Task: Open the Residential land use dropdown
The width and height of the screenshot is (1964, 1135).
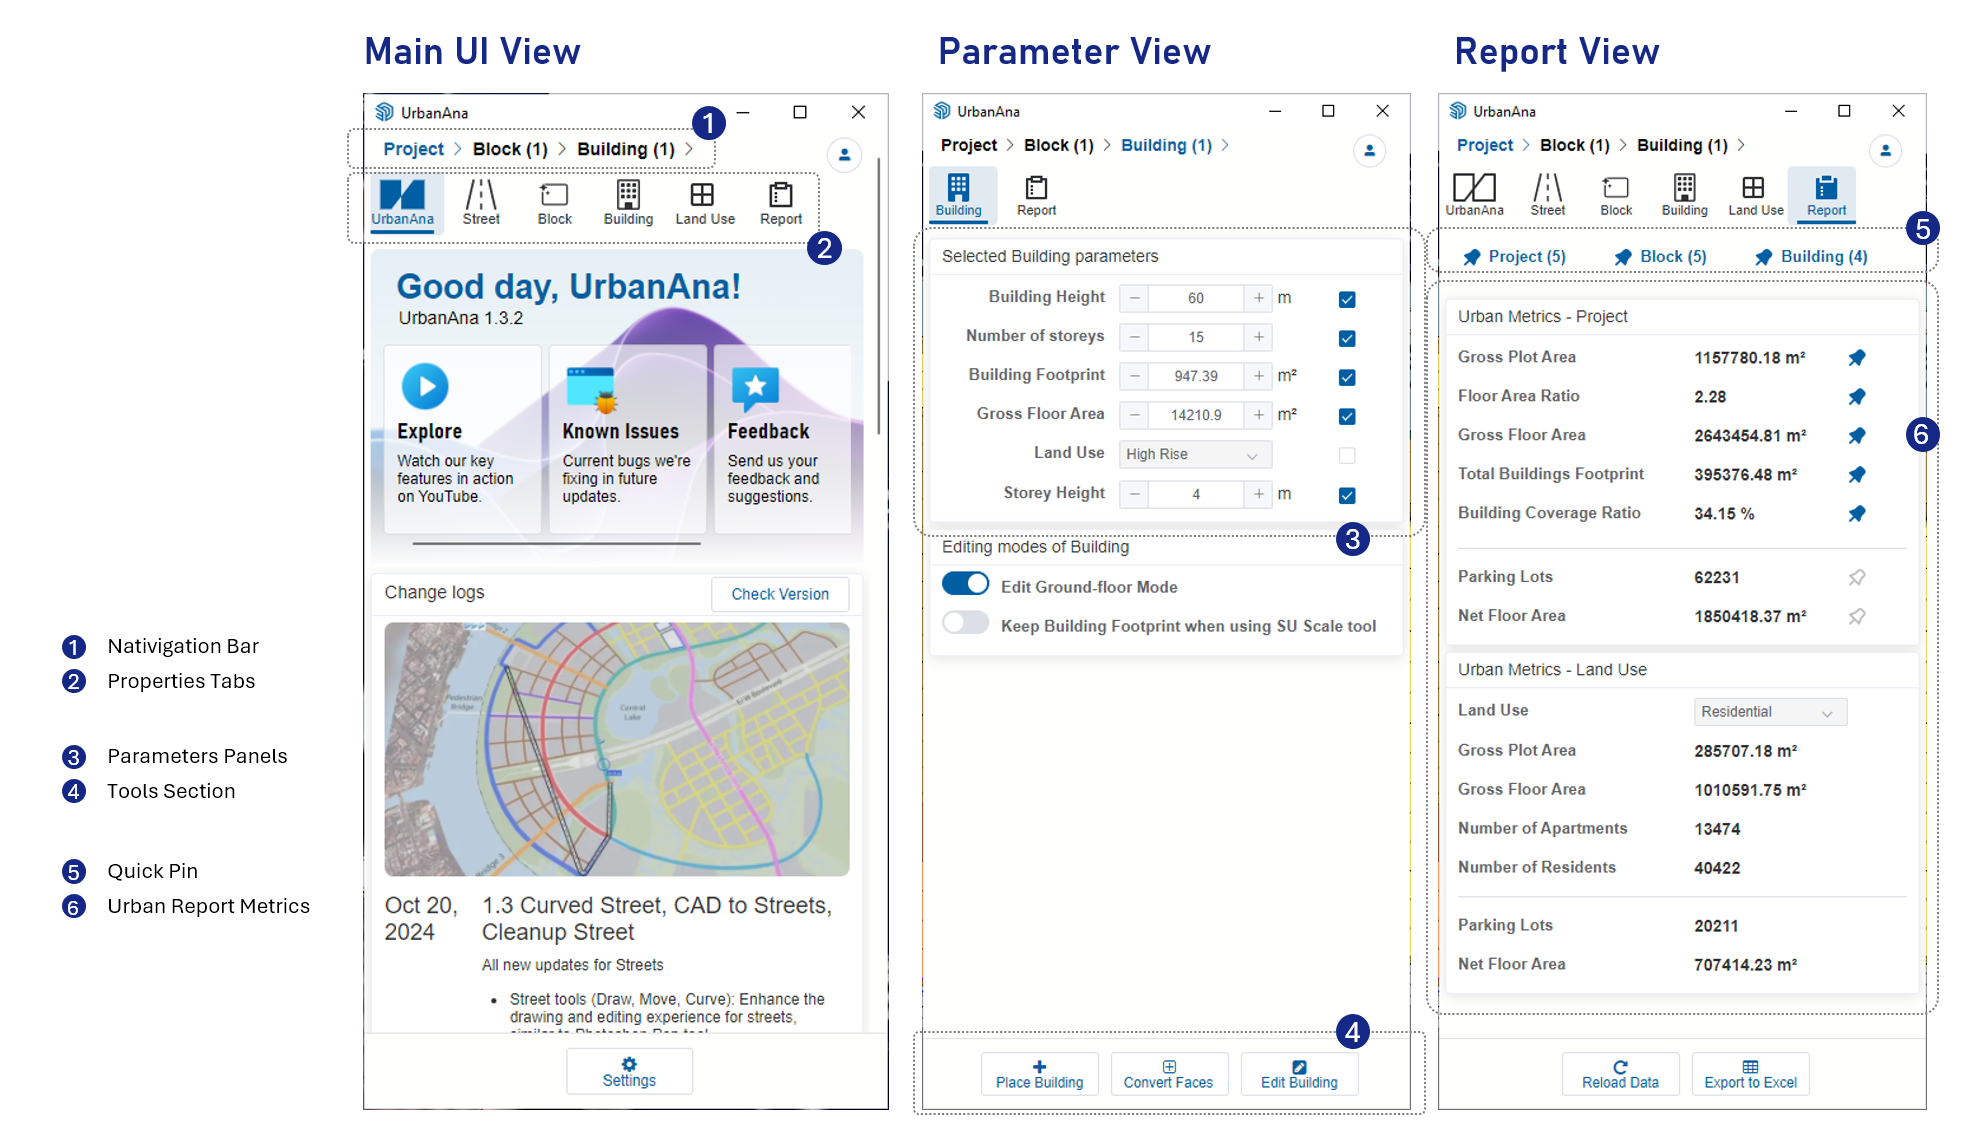Action: 1770,712
